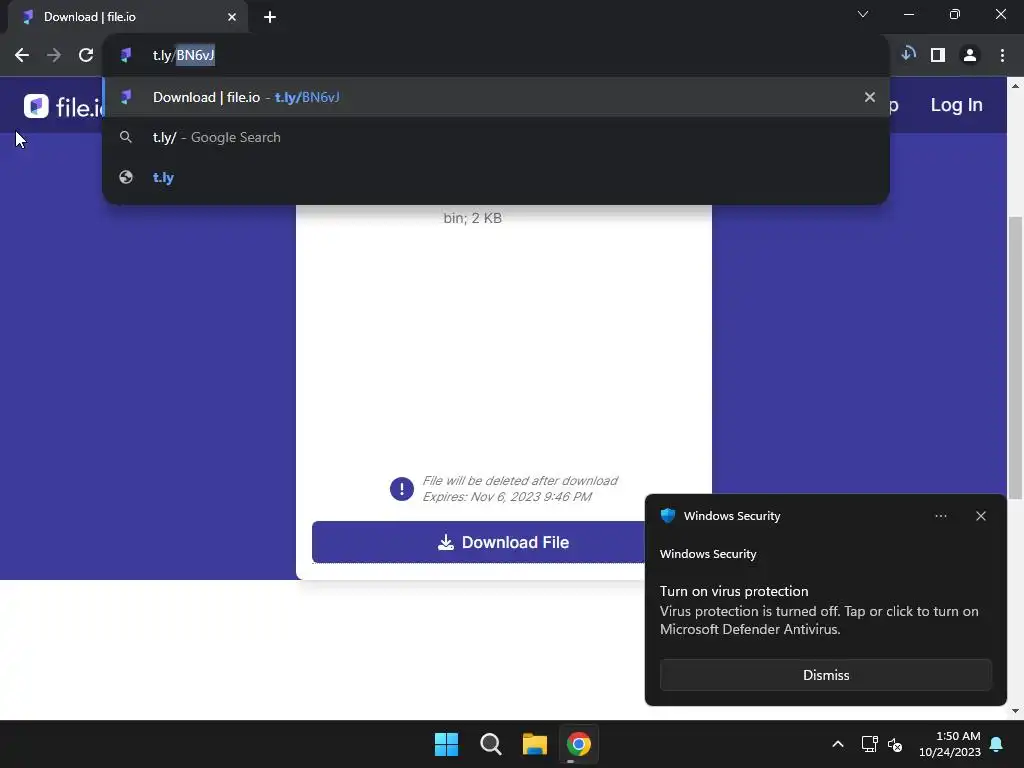Image resolution: width=1024 pixels, height=768 pixels.
Task: Click the Log In link
Action: pos(956,105)
